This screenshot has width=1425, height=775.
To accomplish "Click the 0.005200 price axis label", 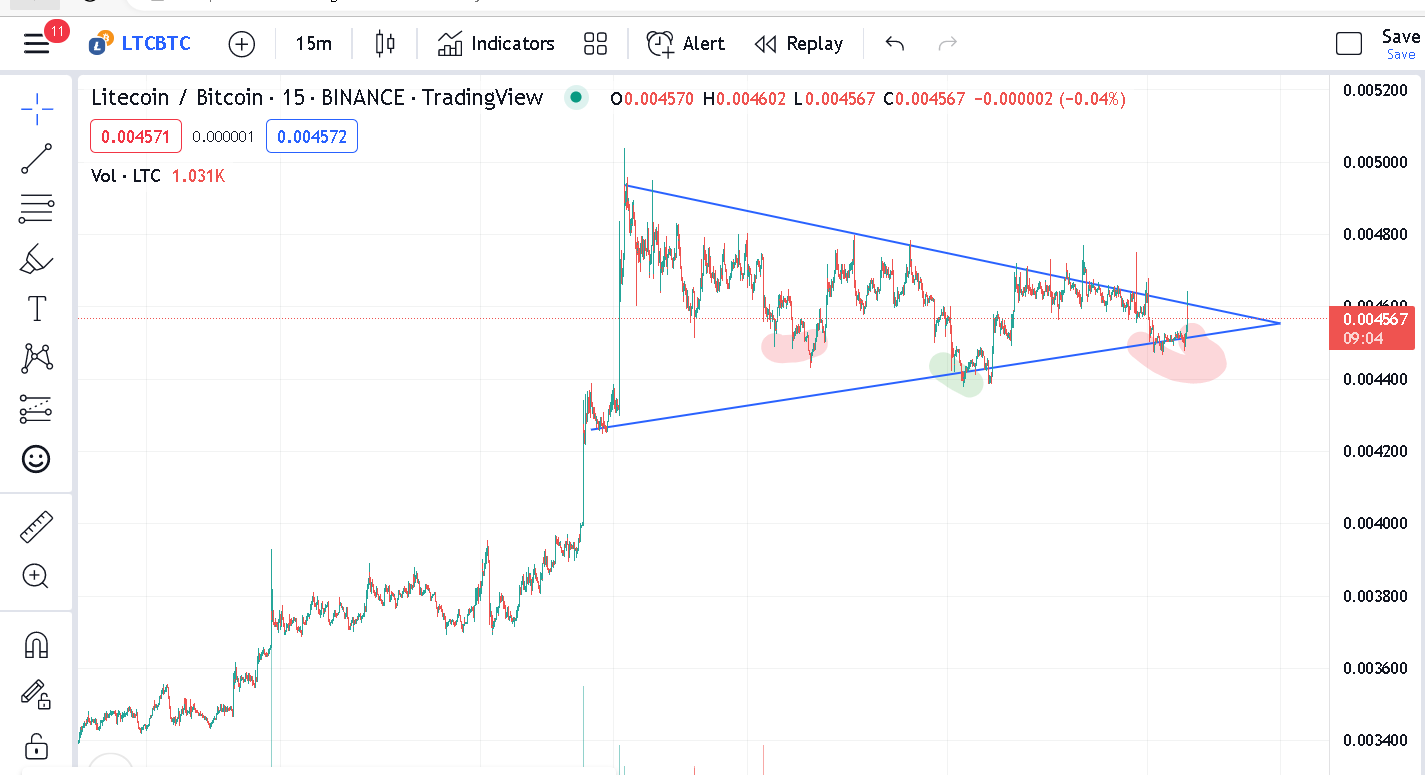I will click(x=1375, y=90).
